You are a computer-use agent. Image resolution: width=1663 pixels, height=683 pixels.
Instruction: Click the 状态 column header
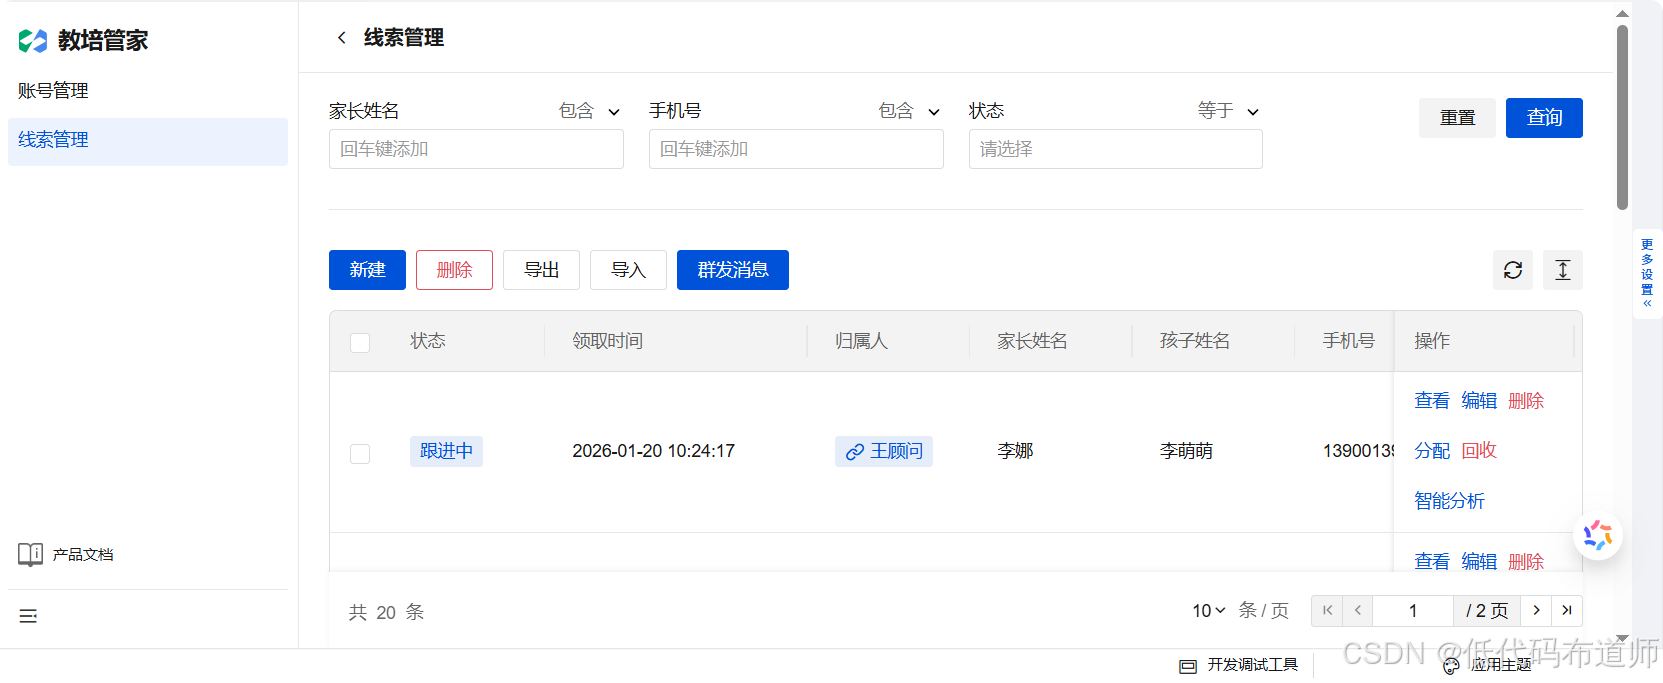coord(428,341)
